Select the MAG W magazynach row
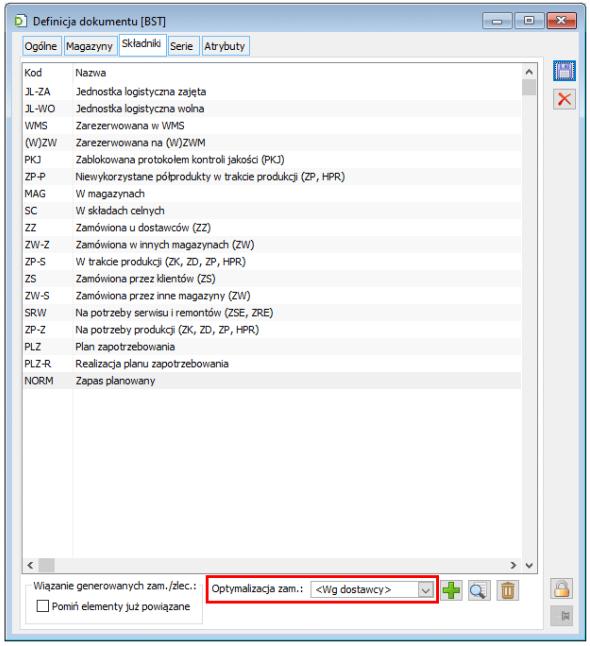The height and width of the screenshot is (646, 590). pyautogui.click(x=272, y=194)
